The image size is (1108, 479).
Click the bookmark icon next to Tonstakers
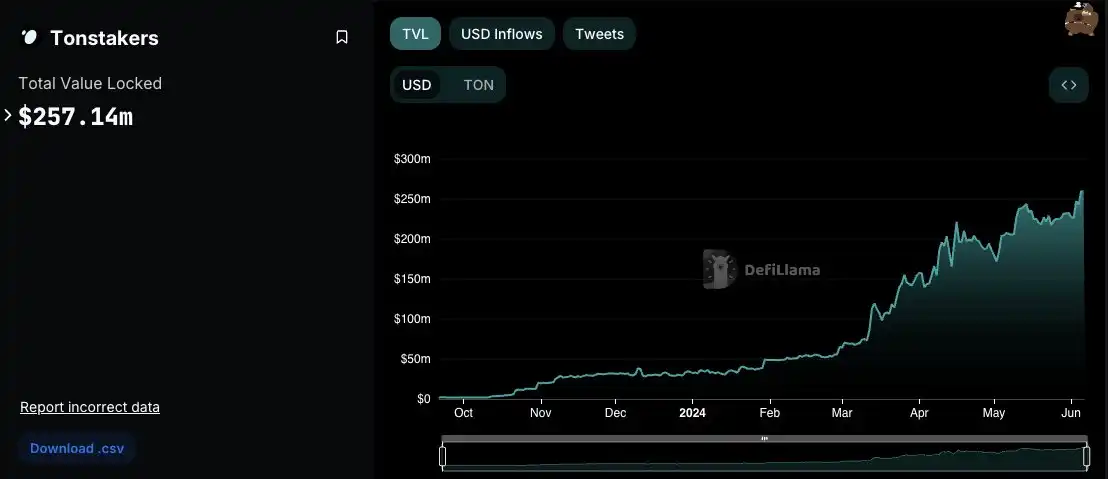click(x=342, y=38)
